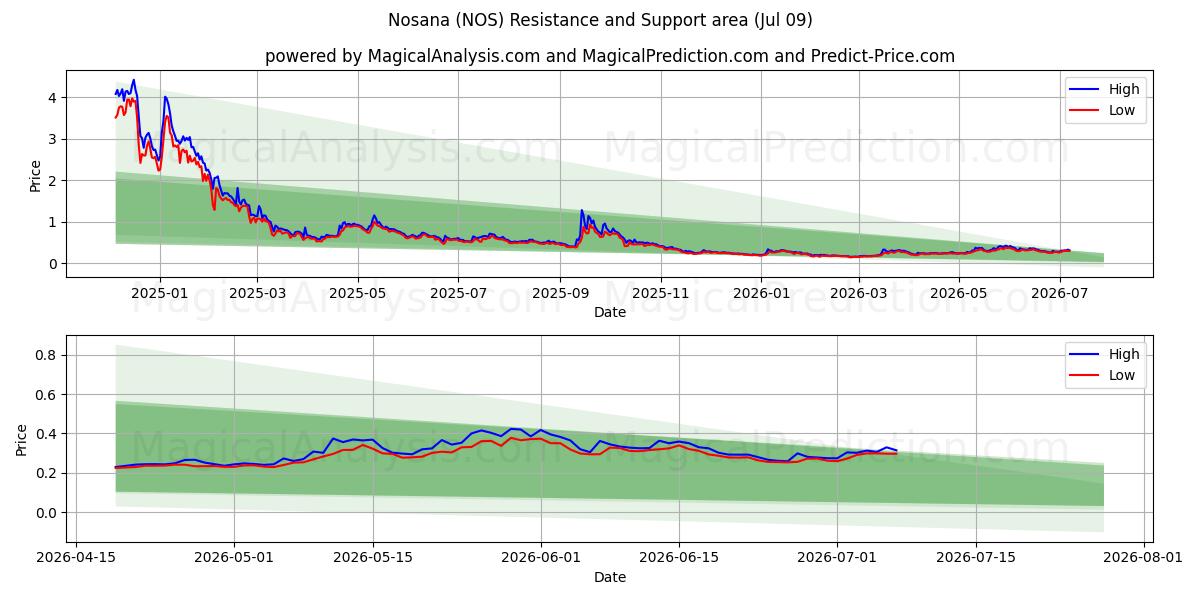The width and height of the screenshot is (1200, 600).
Task: Click the '4' y-axis tick on the top chart
Action: point(51,97)
